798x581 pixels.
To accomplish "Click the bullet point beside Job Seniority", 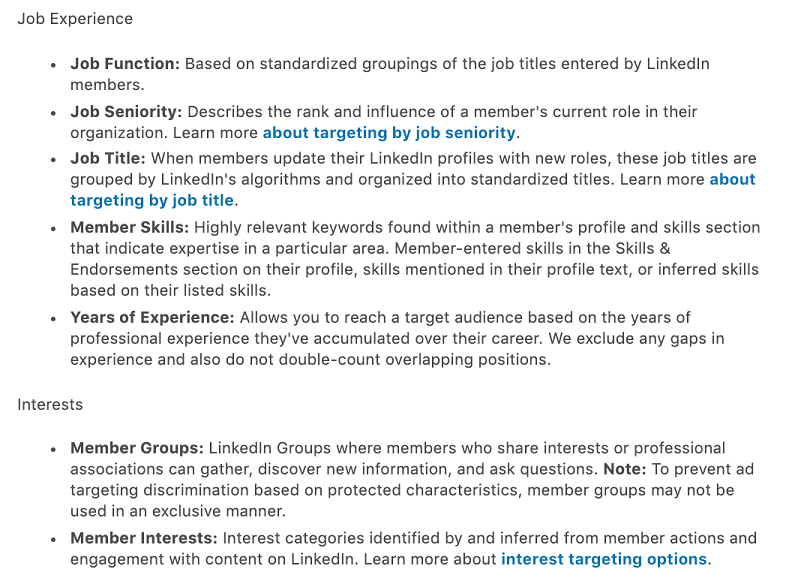I will click(x=53, y=113).
